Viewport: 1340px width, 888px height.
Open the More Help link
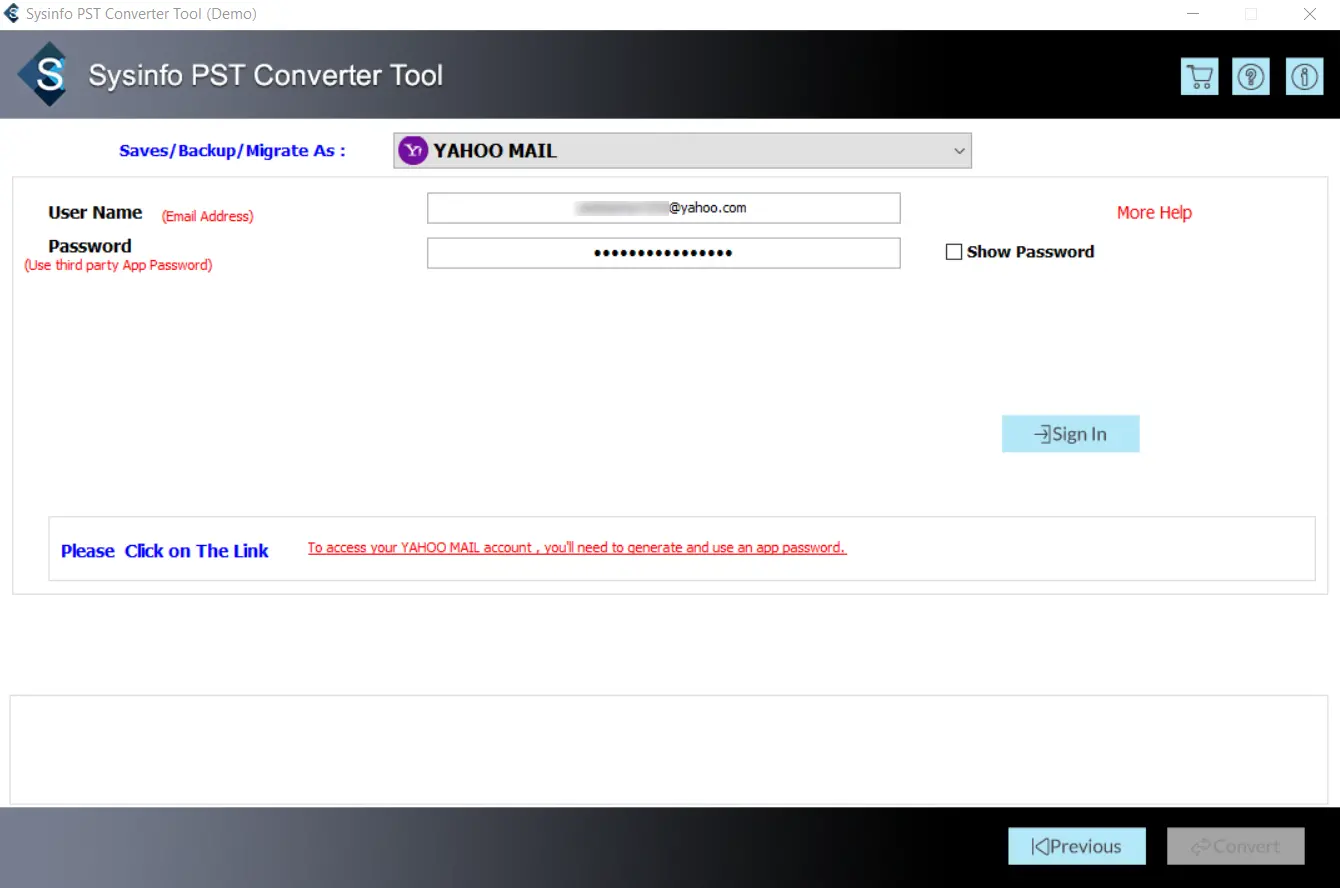pyautogui.click(x=1154, y=212)
